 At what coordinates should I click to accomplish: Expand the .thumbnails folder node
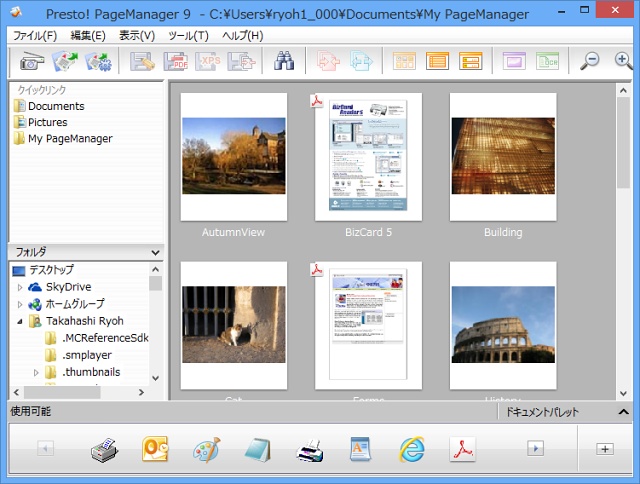(x=36, y=373)
